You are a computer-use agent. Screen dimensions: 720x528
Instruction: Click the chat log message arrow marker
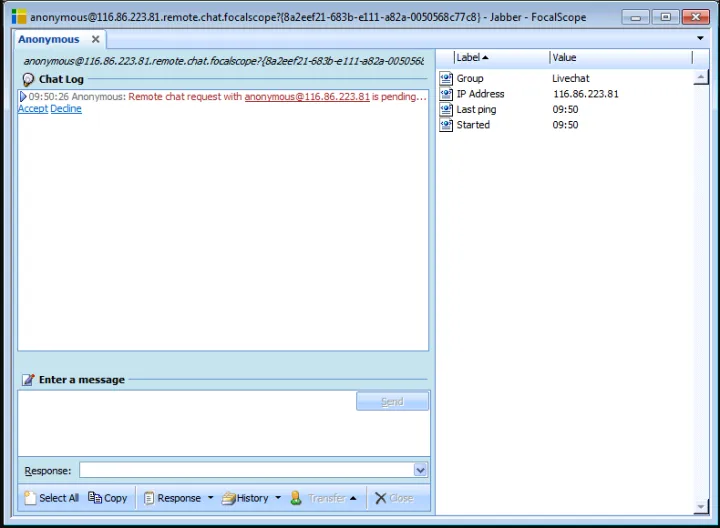[x=23, y=97]
